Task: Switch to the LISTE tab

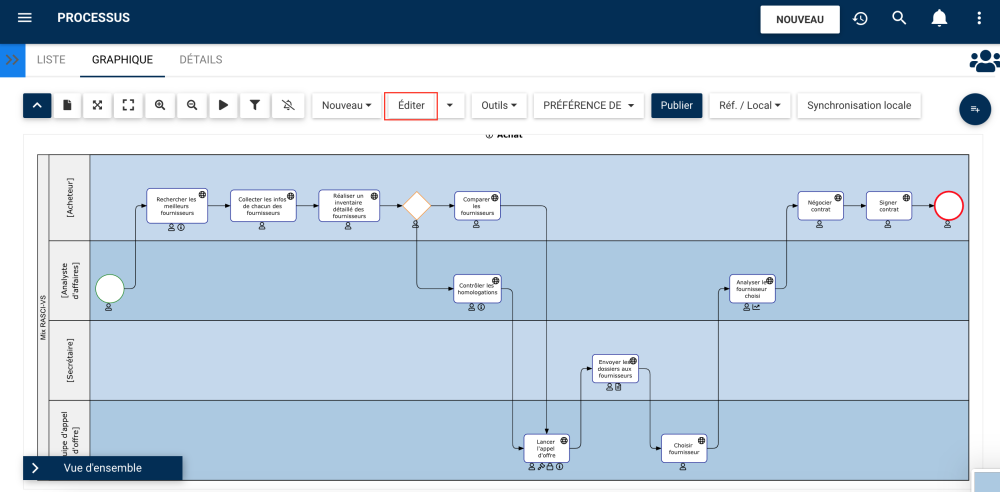Action: (51, 60)
